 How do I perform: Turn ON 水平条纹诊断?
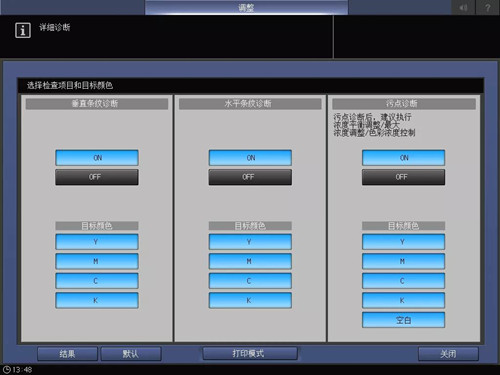[x=250, y=158]
